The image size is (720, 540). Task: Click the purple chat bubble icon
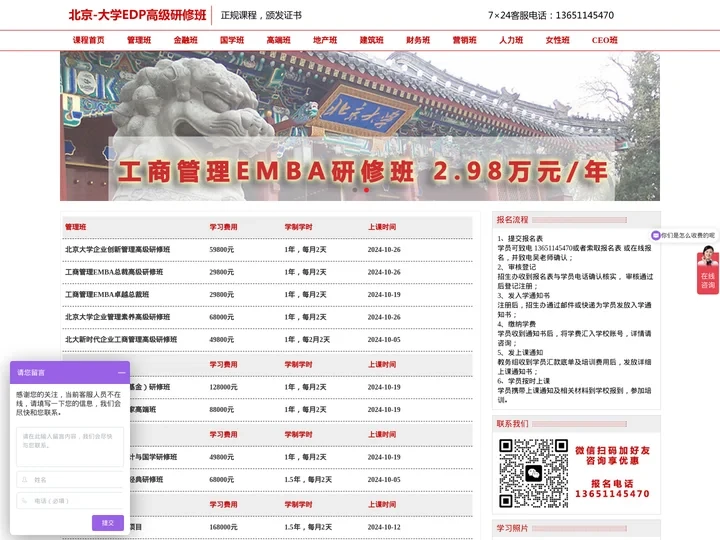(x=656, y=235)
